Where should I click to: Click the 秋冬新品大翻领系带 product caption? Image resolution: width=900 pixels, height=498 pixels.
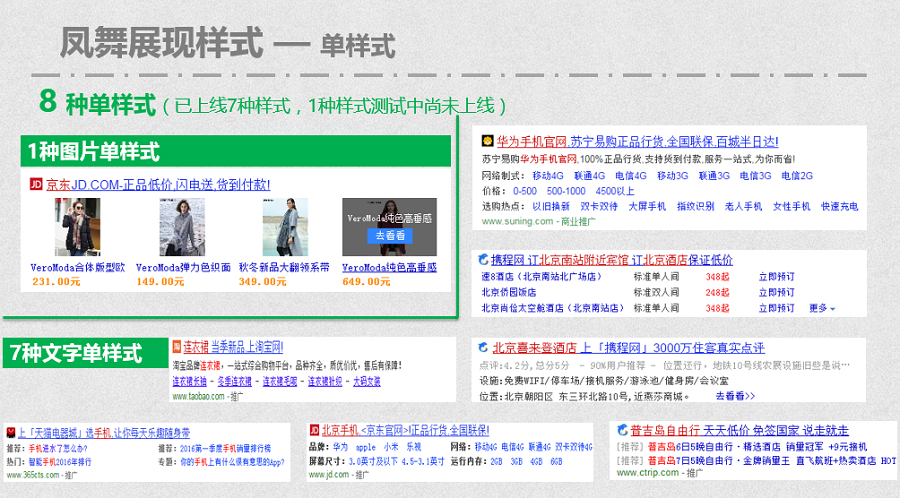283,267
